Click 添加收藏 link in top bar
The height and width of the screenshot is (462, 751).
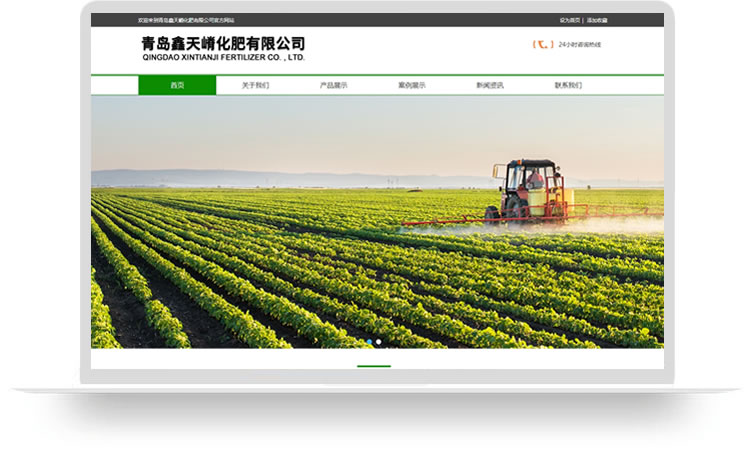(597, 20)
